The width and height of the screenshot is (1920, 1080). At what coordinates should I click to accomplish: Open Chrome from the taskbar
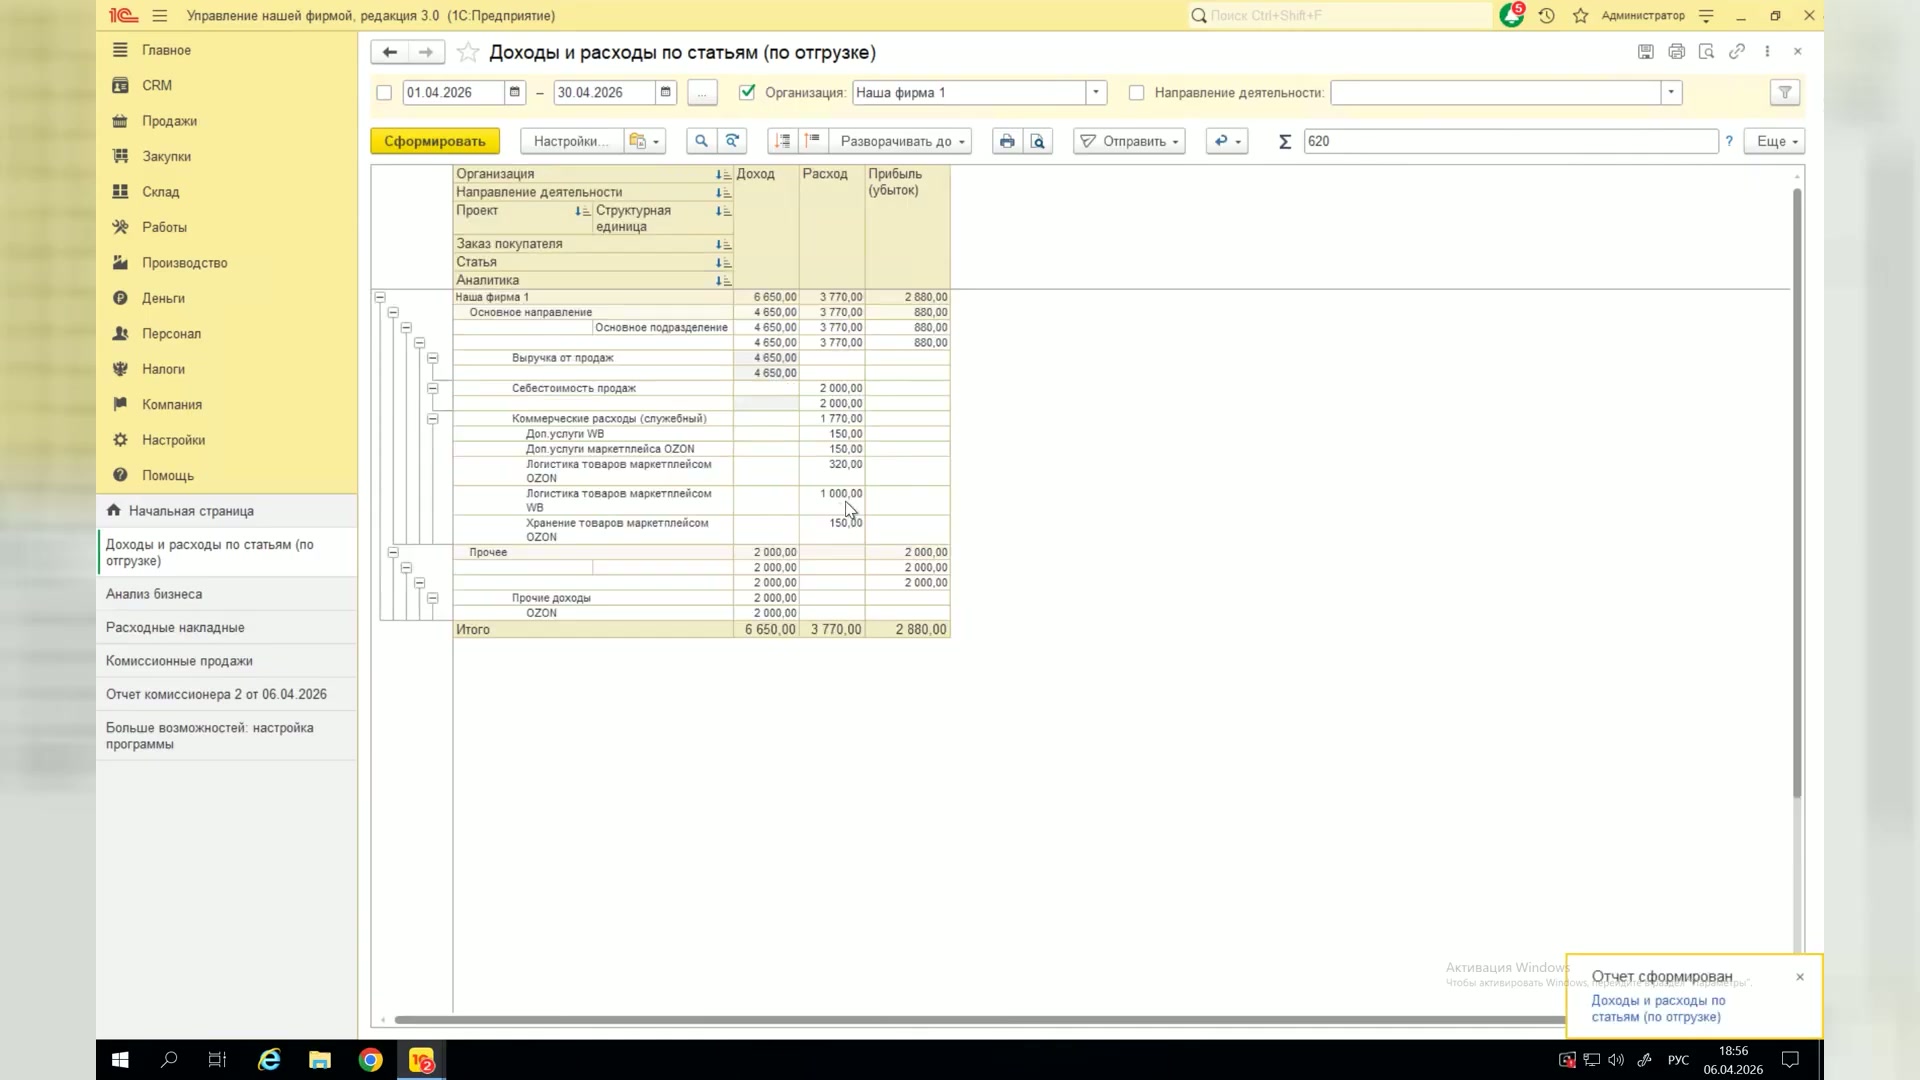tap(370, 1060)
